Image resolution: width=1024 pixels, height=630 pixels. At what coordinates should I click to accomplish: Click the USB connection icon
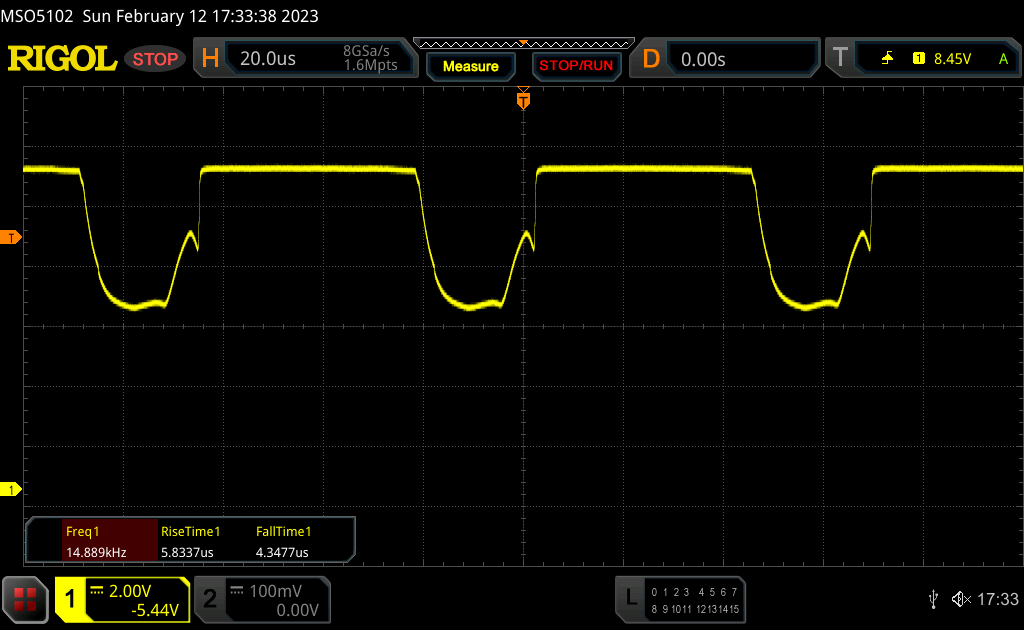pyautogui.click(x=934, y=599)
